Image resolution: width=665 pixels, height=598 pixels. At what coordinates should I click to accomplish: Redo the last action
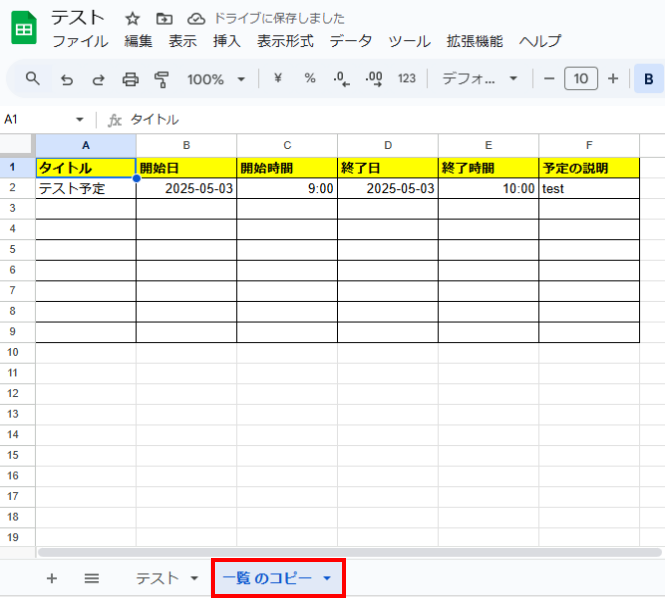(x=98, y=79)
